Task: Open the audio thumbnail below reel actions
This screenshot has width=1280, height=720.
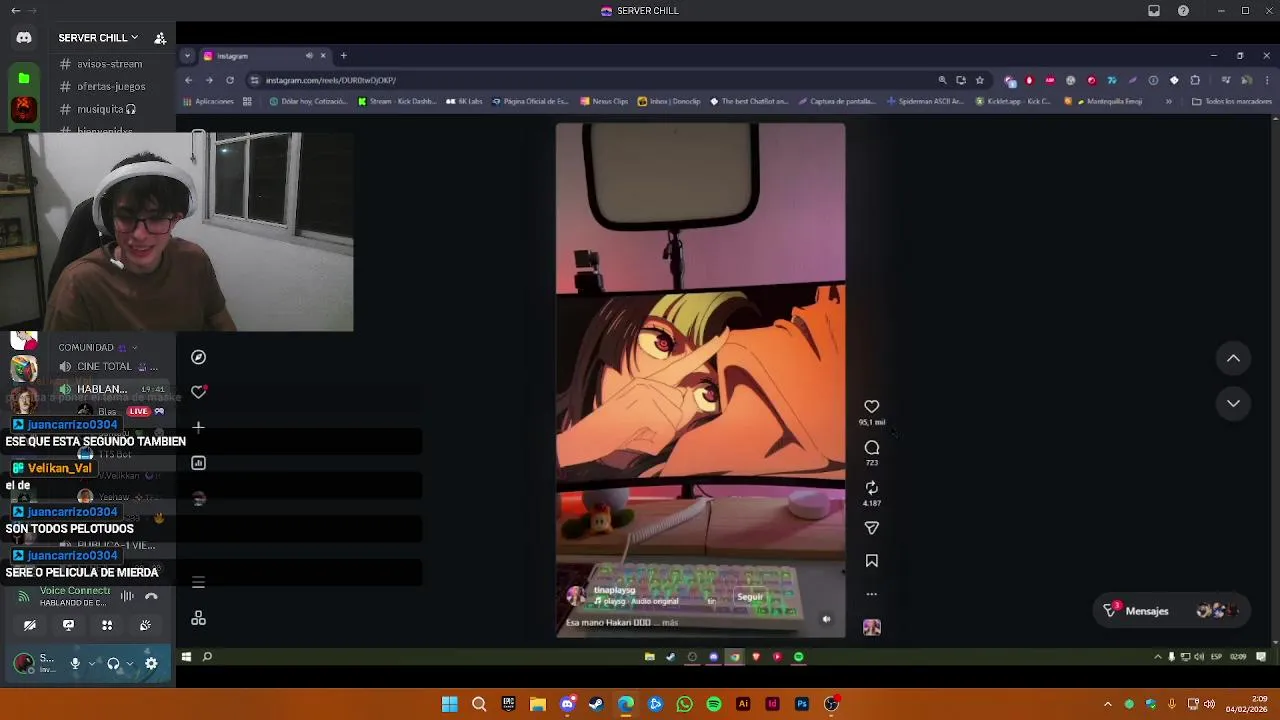Action: (x=871, y=627)
